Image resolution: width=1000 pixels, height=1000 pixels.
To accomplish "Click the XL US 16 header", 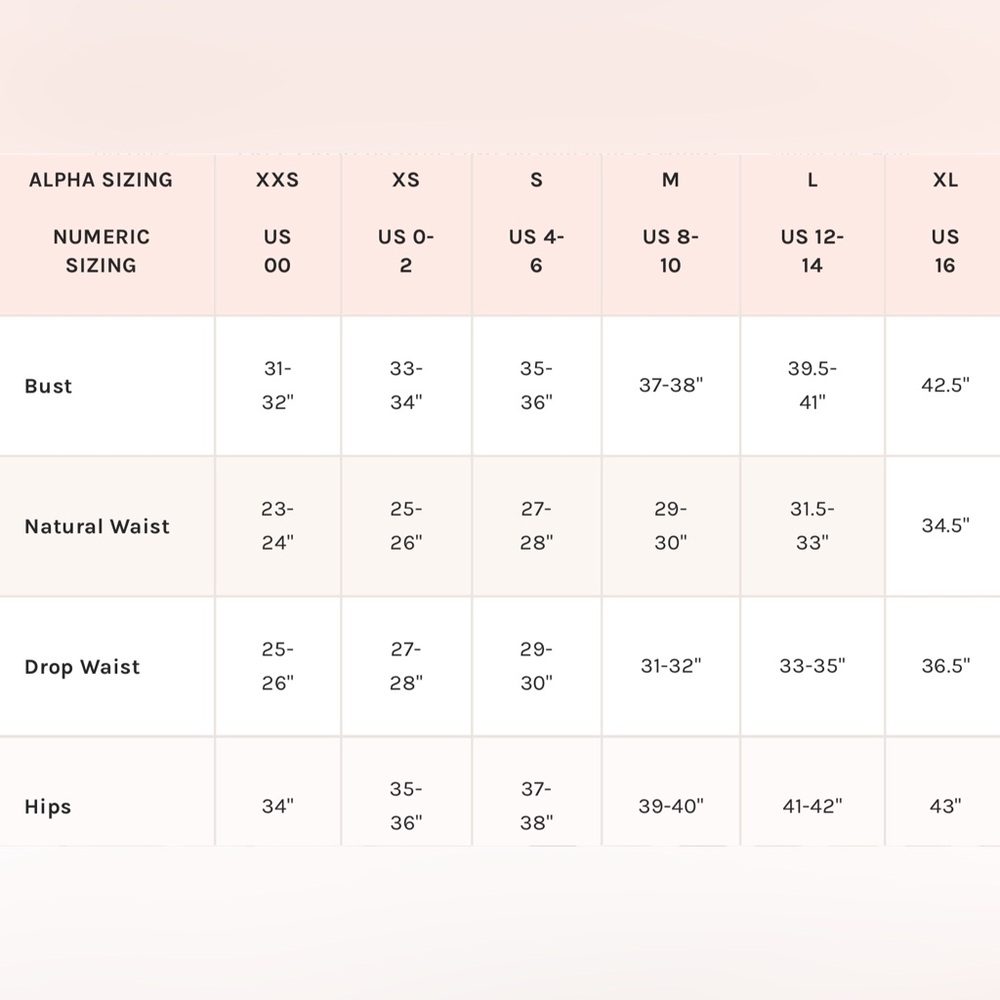I will [944, 235].
